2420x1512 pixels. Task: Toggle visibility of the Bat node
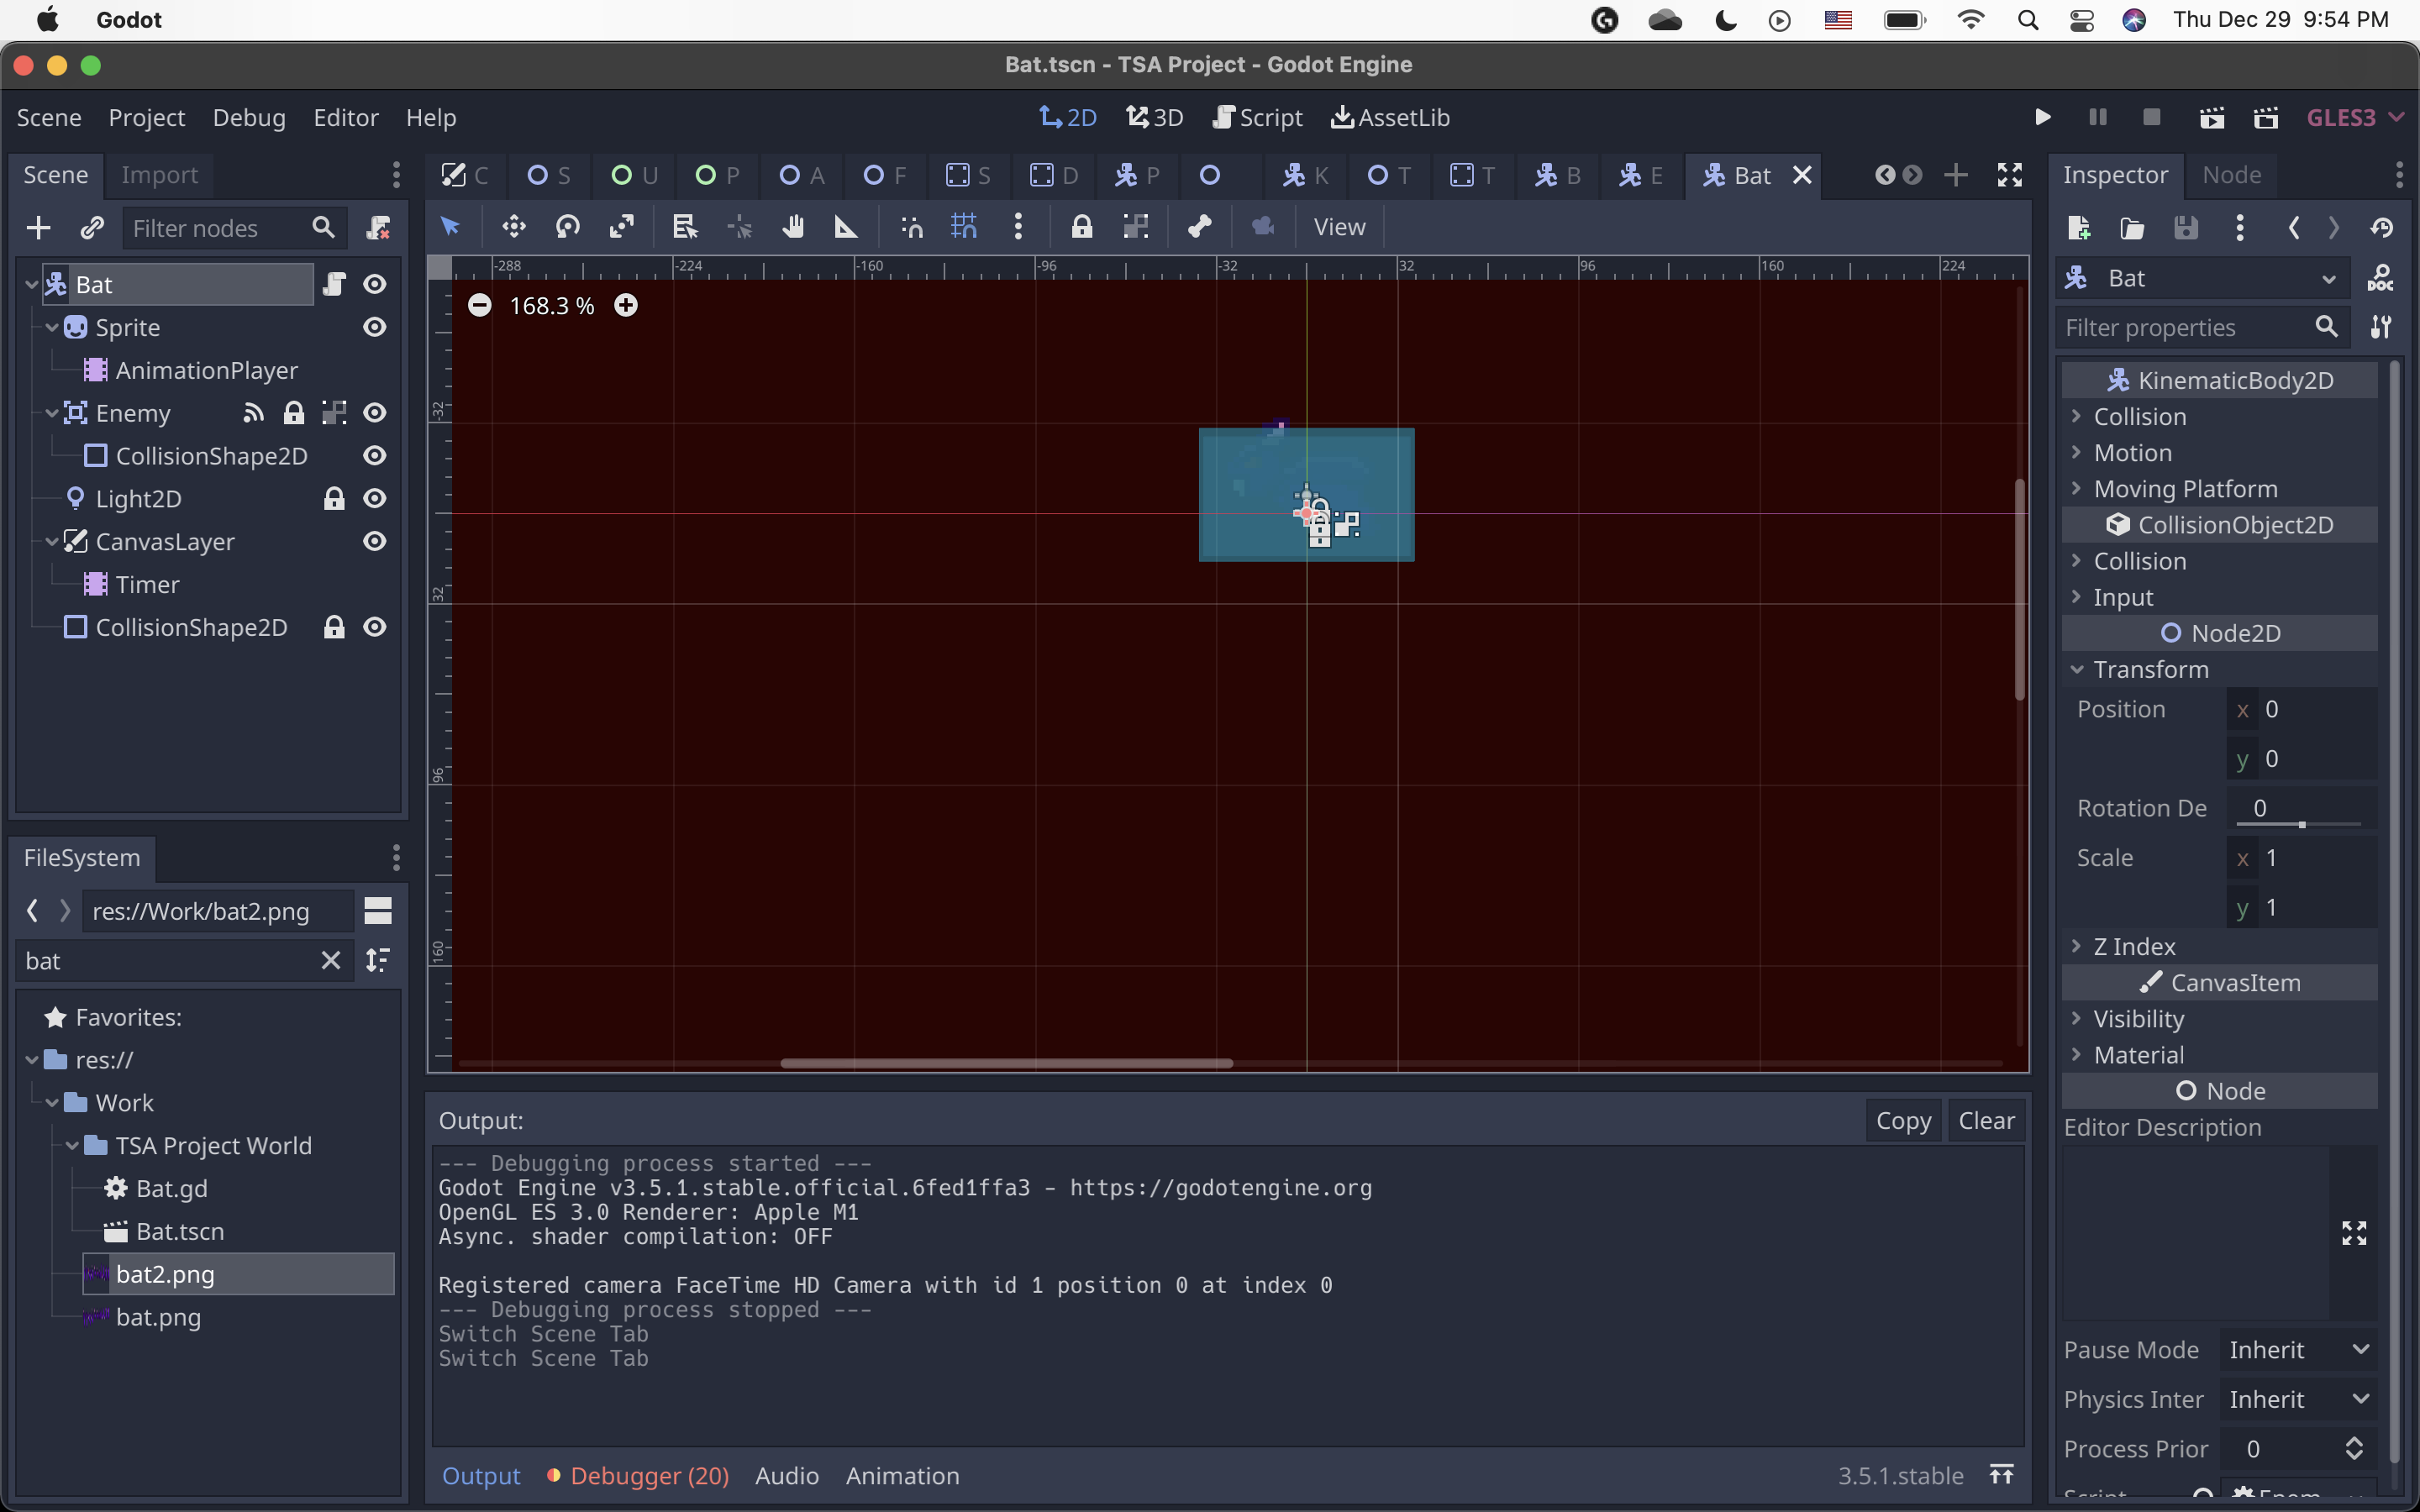[x=375, y=284]
